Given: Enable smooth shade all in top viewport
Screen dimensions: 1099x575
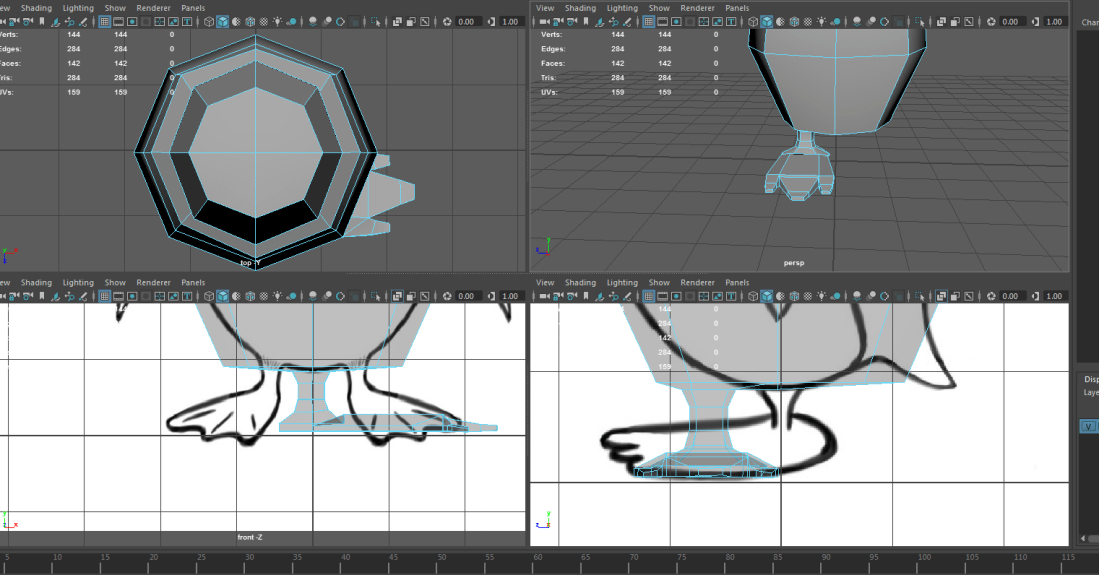Looking at the screenshot, I should (x=222, y=21).
